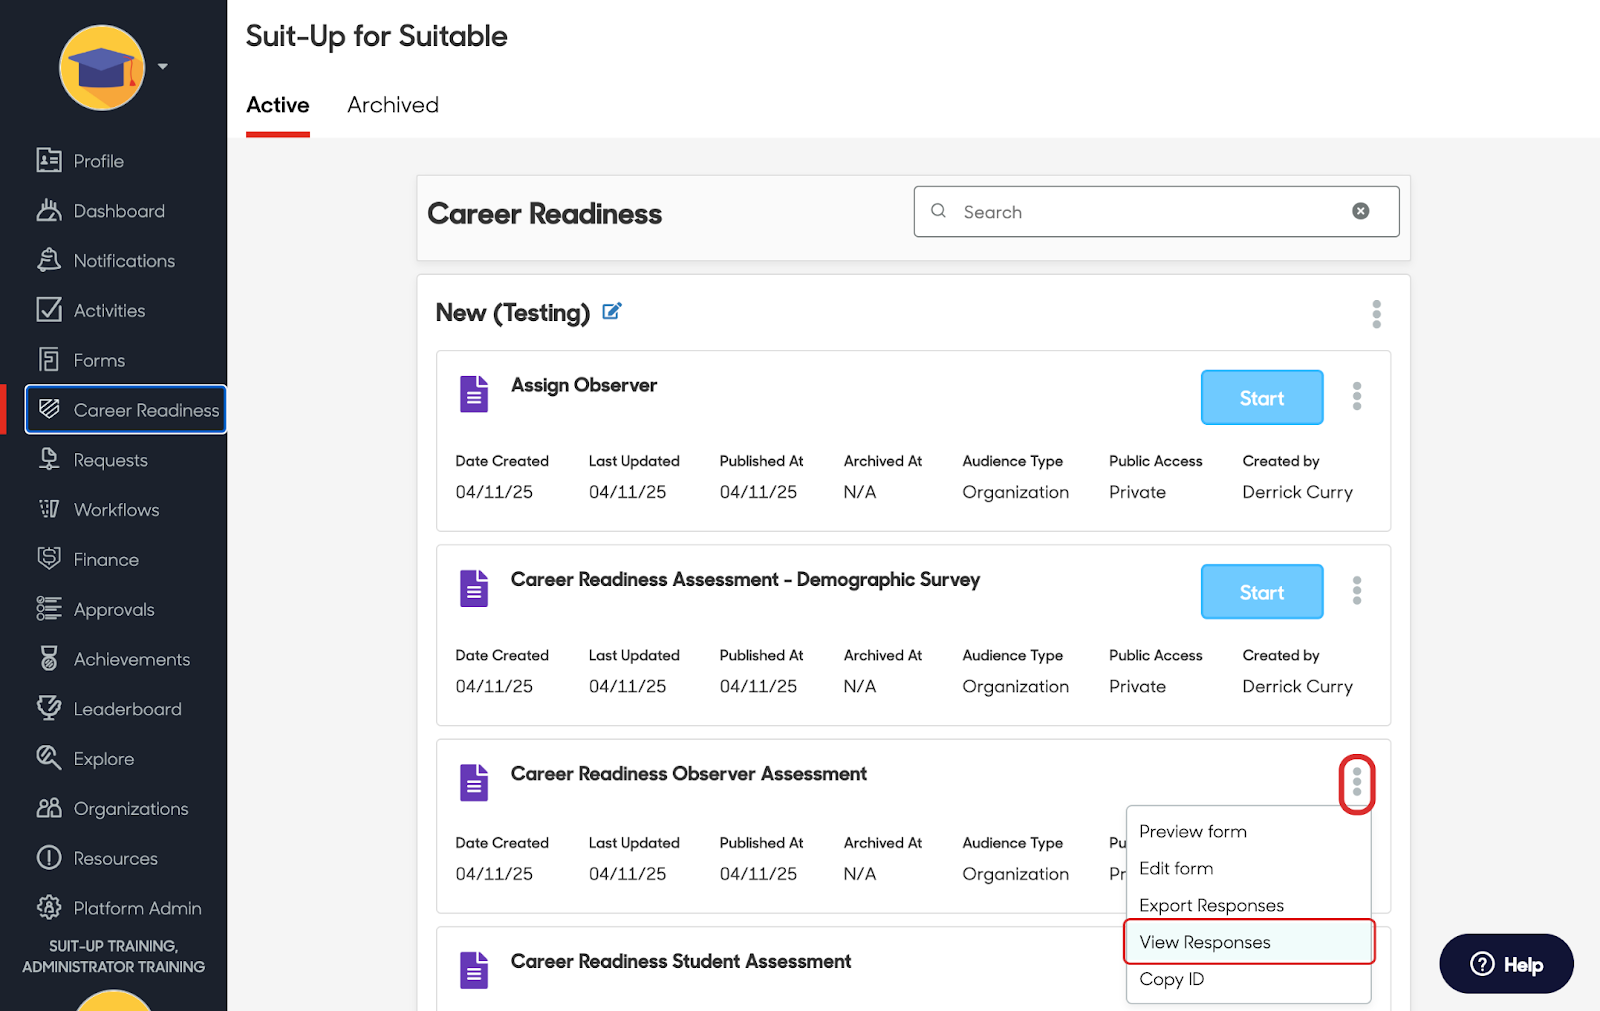Expand the dropdown arrow beside avatar
1600x1011 pixels.
(163, 67)
